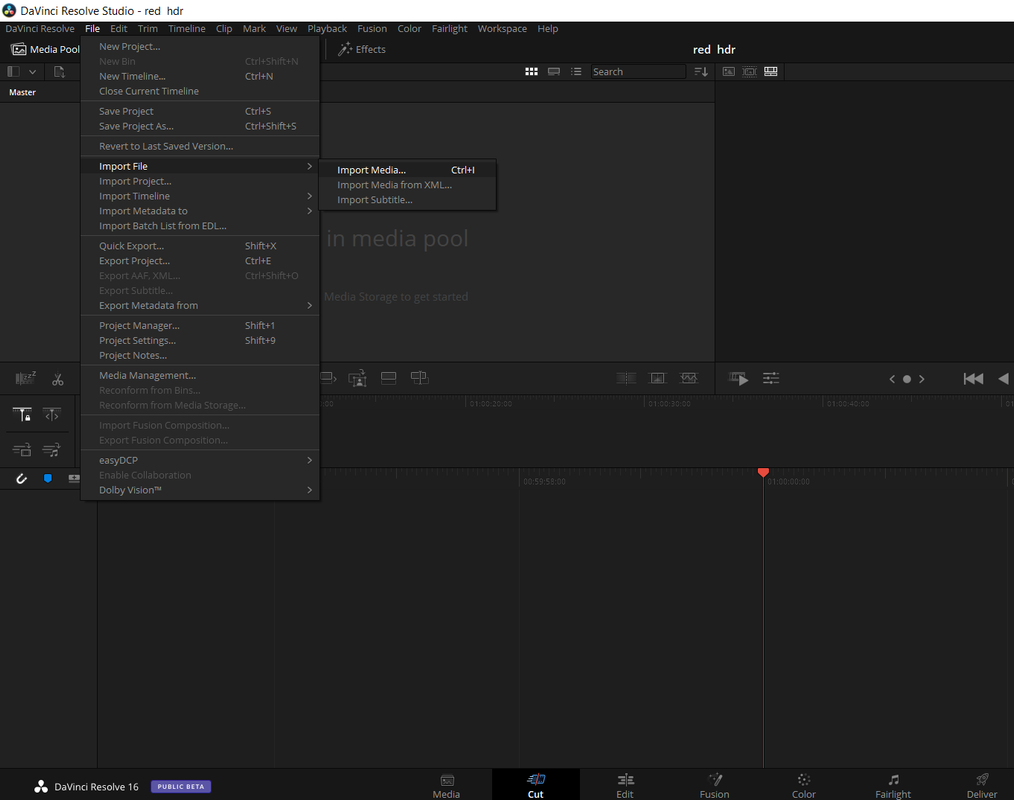Click the close up edit icon
This screenshot has height=800, width=1014.
(x=357, y=378)
